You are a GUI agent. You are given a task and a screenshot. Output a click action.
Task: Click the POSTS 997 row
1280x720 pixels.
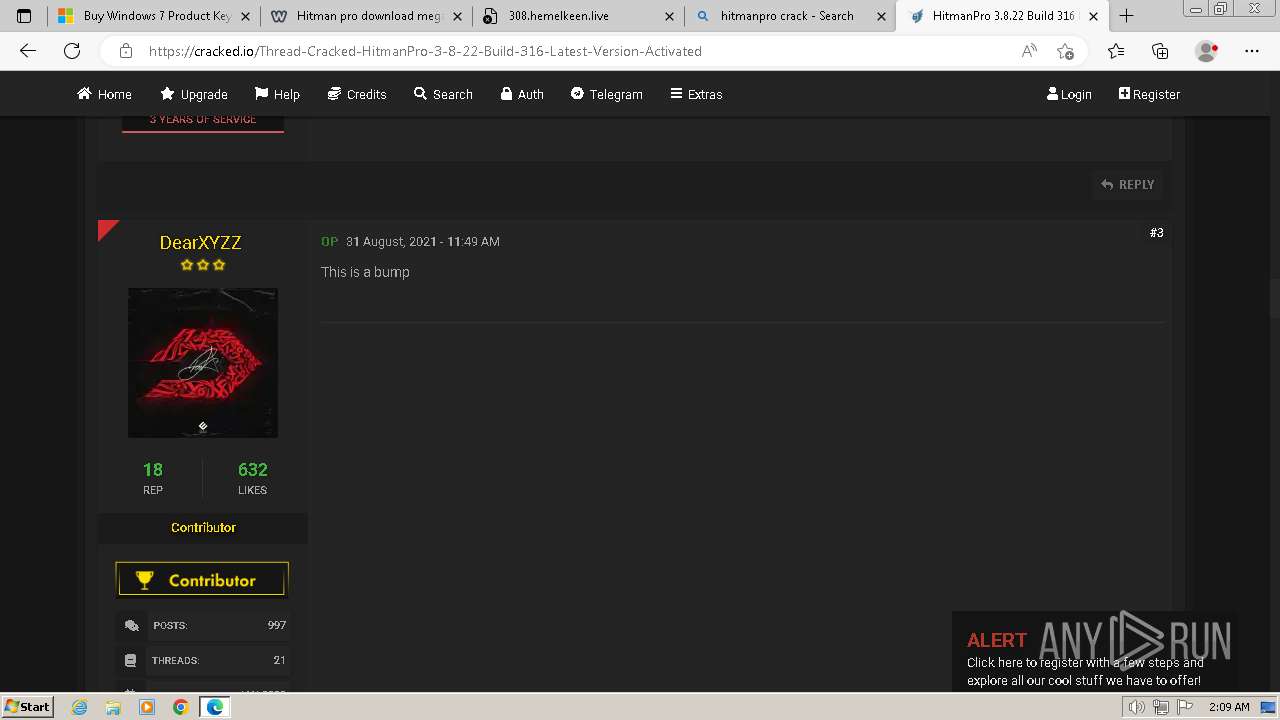(204, 625)
